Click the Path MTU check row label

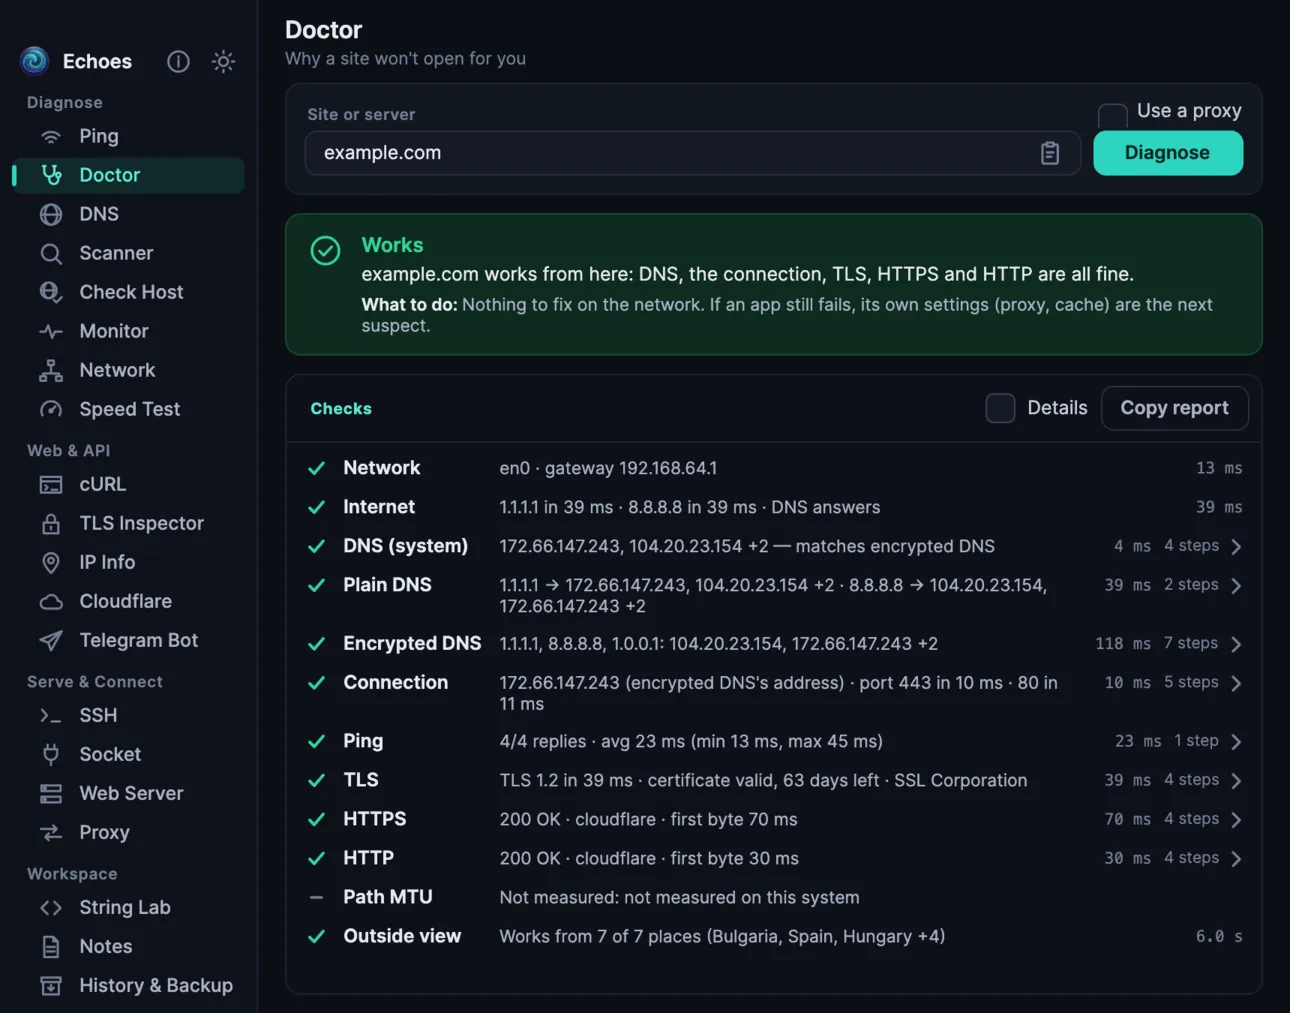388,897
